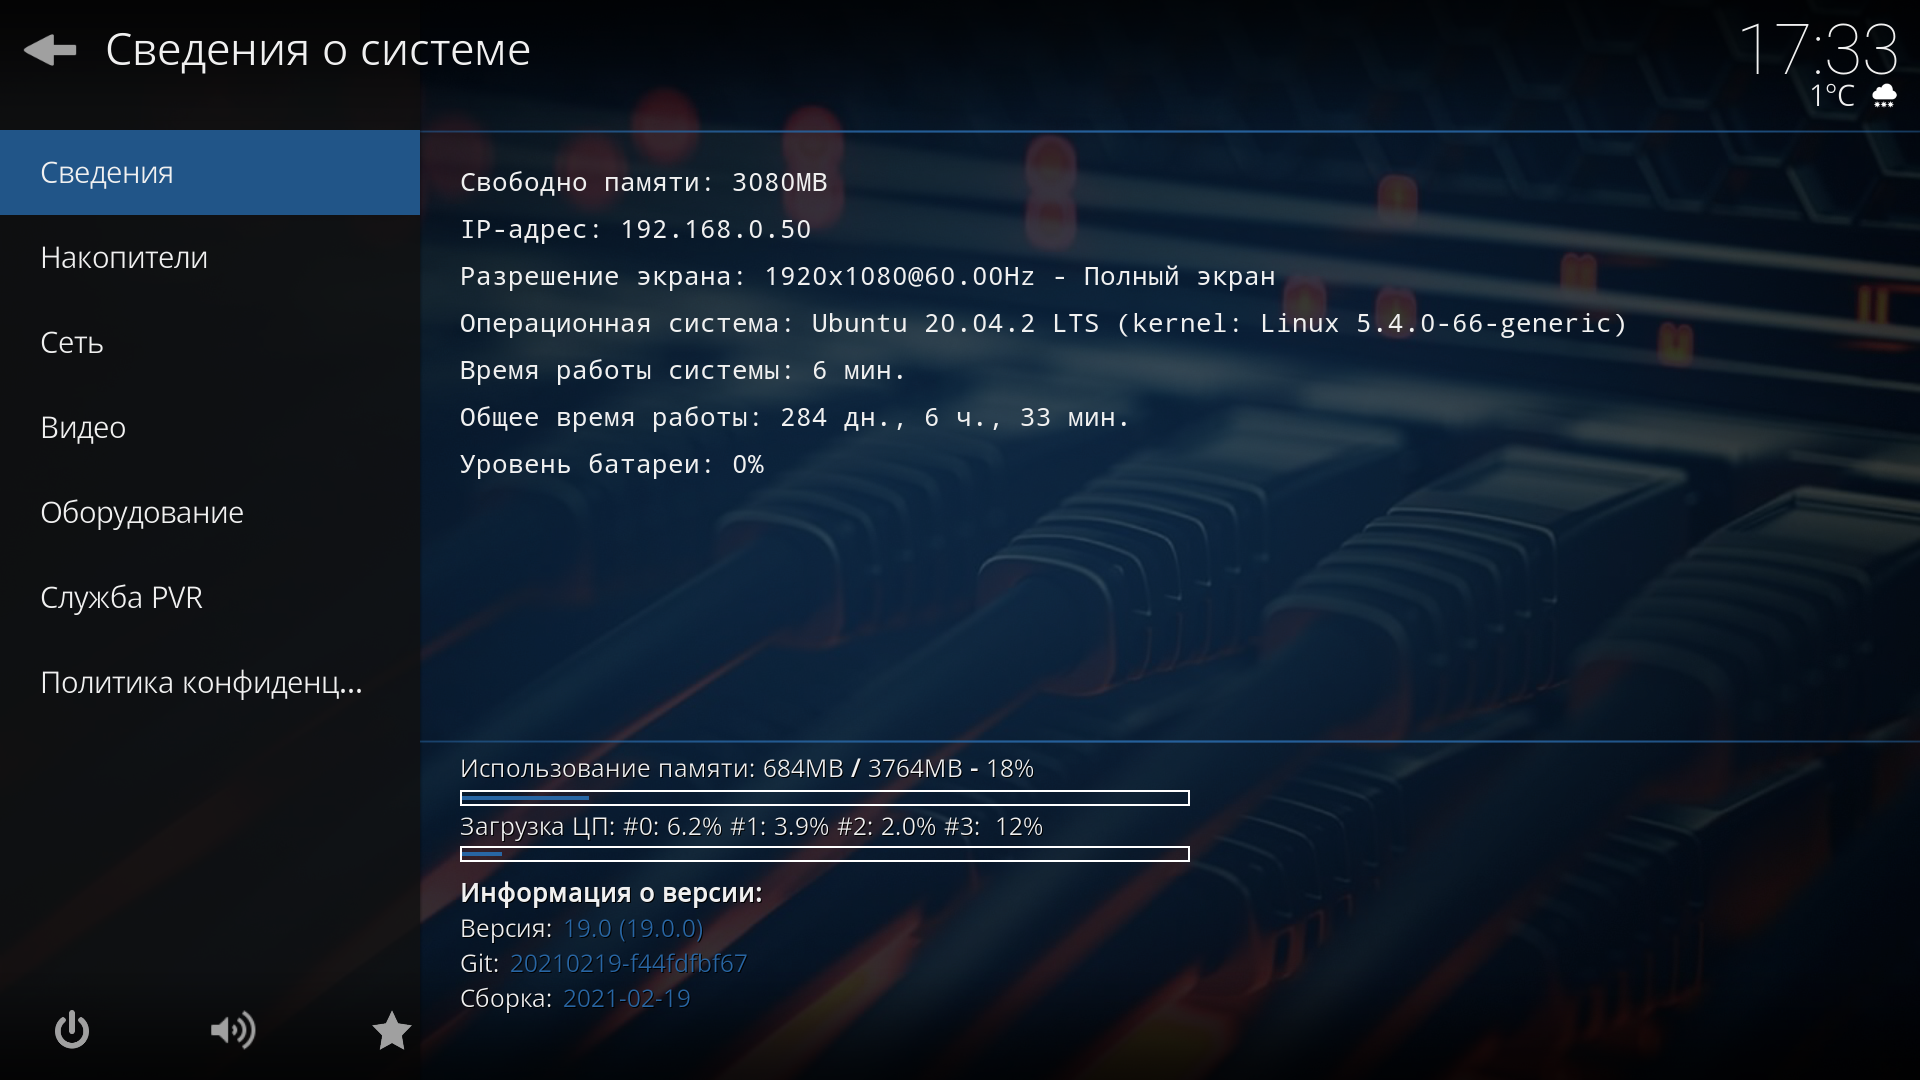Click the weather snow cloud icon
The image size is (1920, 1080).
1884,96
